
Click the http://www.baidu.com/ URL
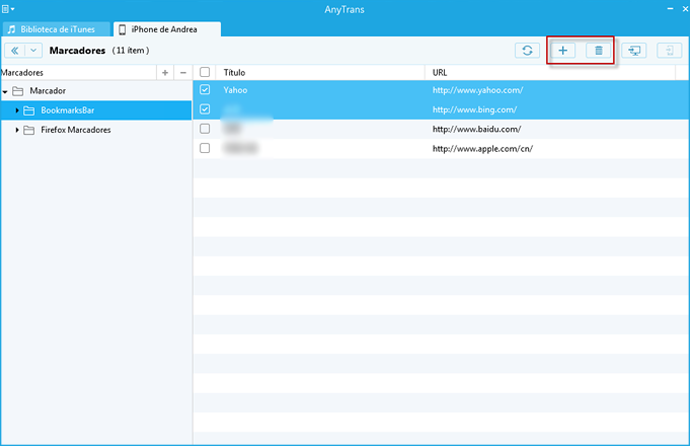[477, 129]
